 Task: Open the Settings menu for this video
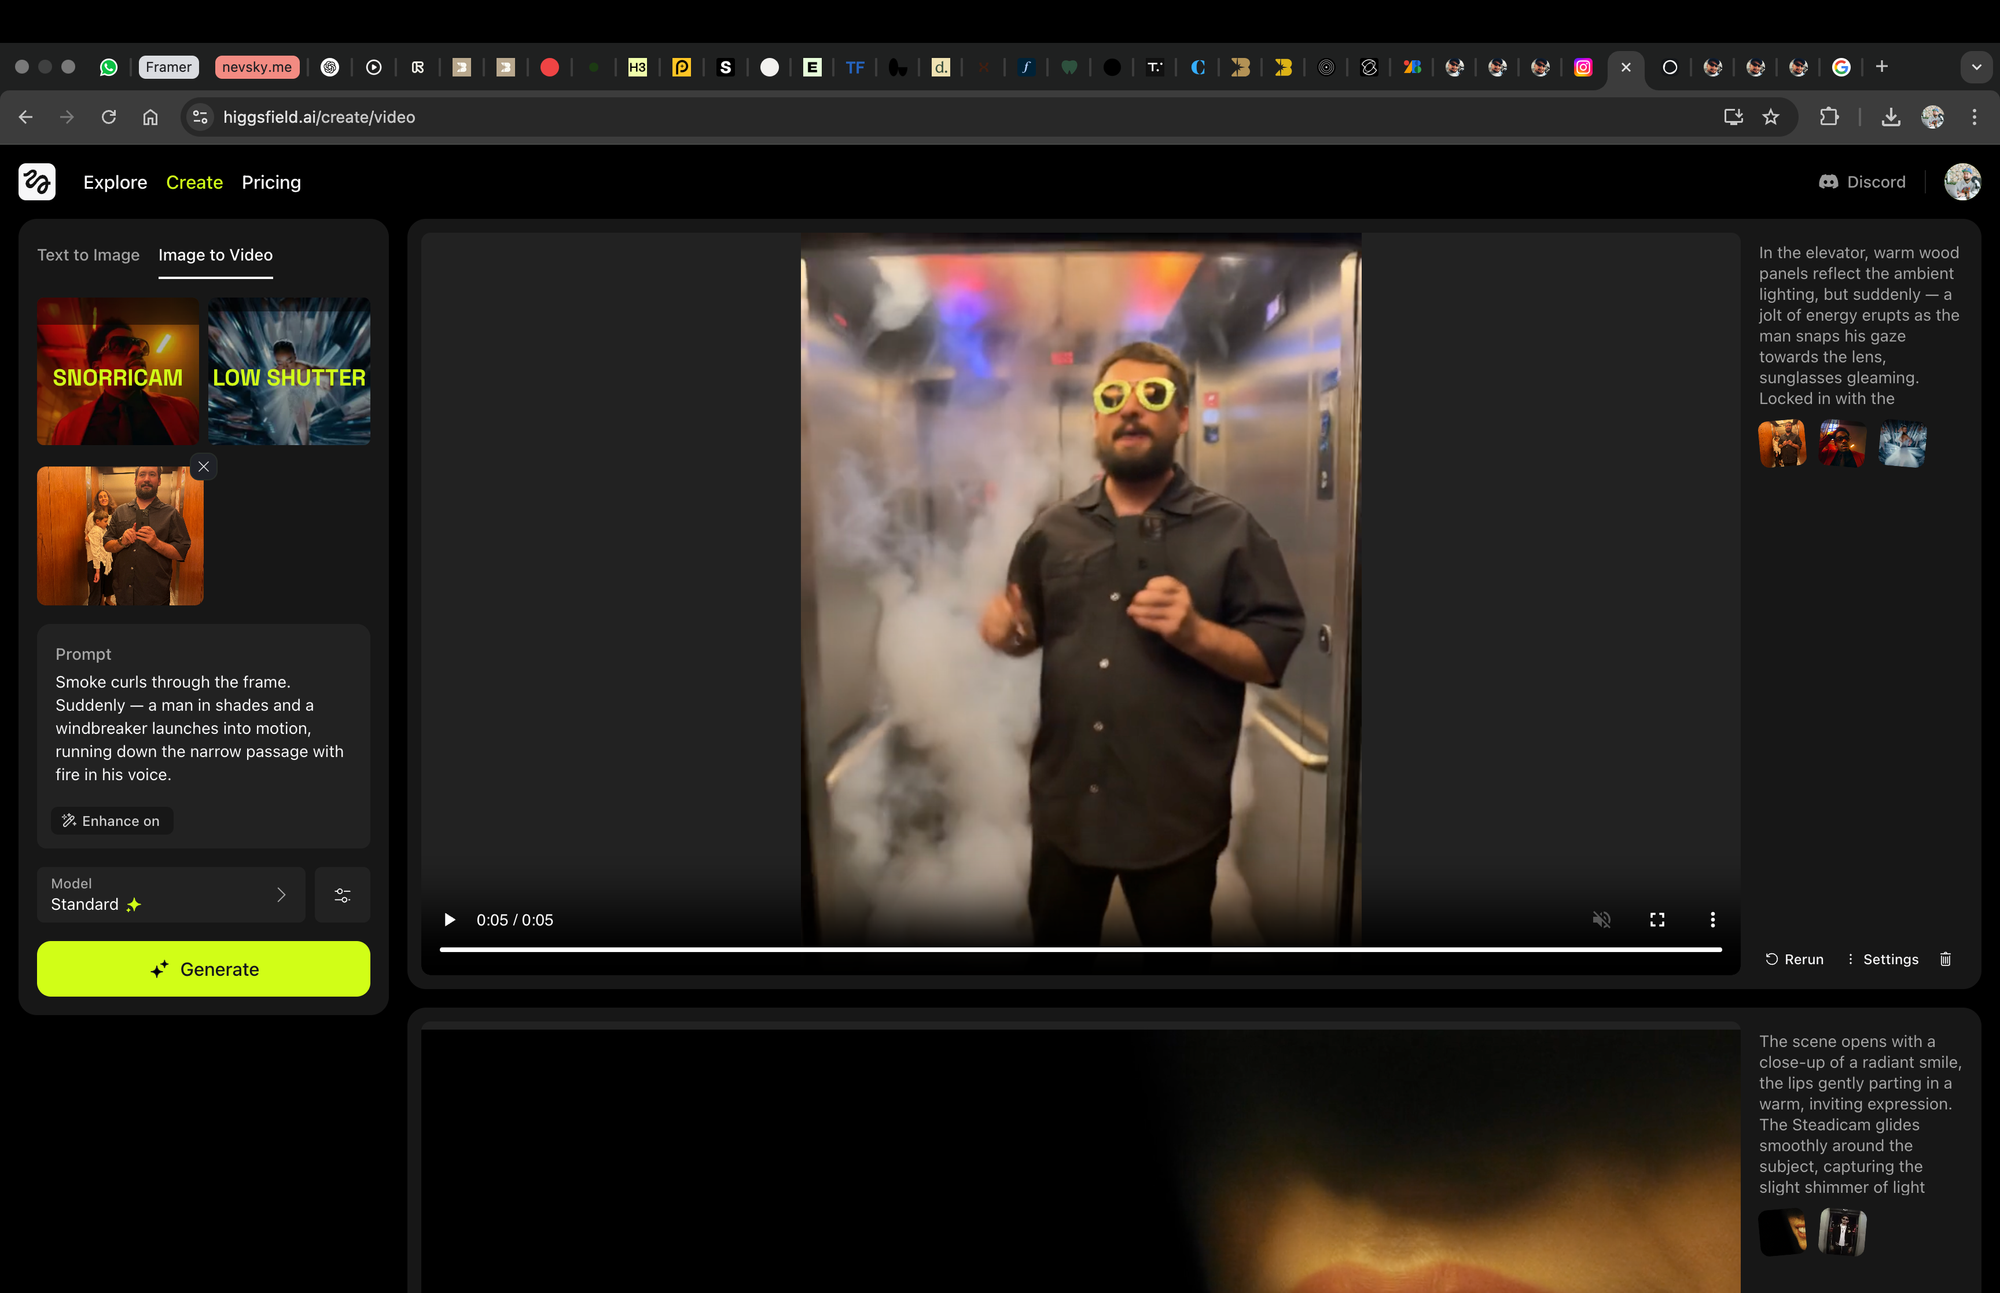1882,959
